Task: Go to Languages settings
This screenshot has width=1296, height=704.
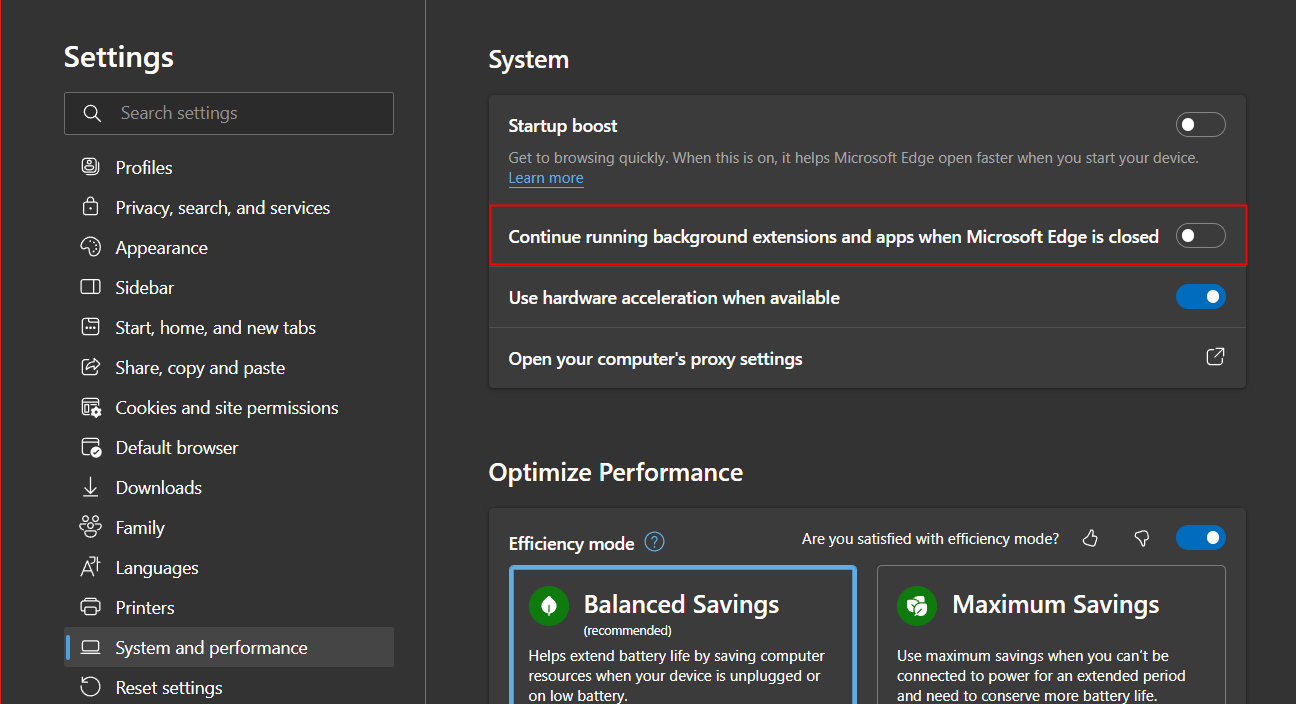Action: [x=229, y=567]
